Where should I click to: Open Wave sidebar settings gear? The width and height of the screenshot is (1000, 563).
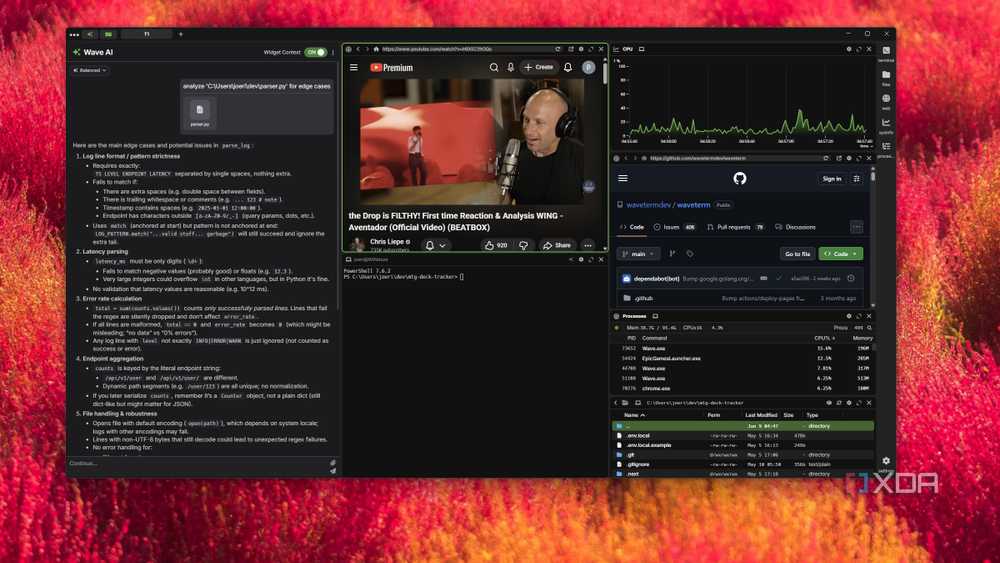(x=886, y=461)
